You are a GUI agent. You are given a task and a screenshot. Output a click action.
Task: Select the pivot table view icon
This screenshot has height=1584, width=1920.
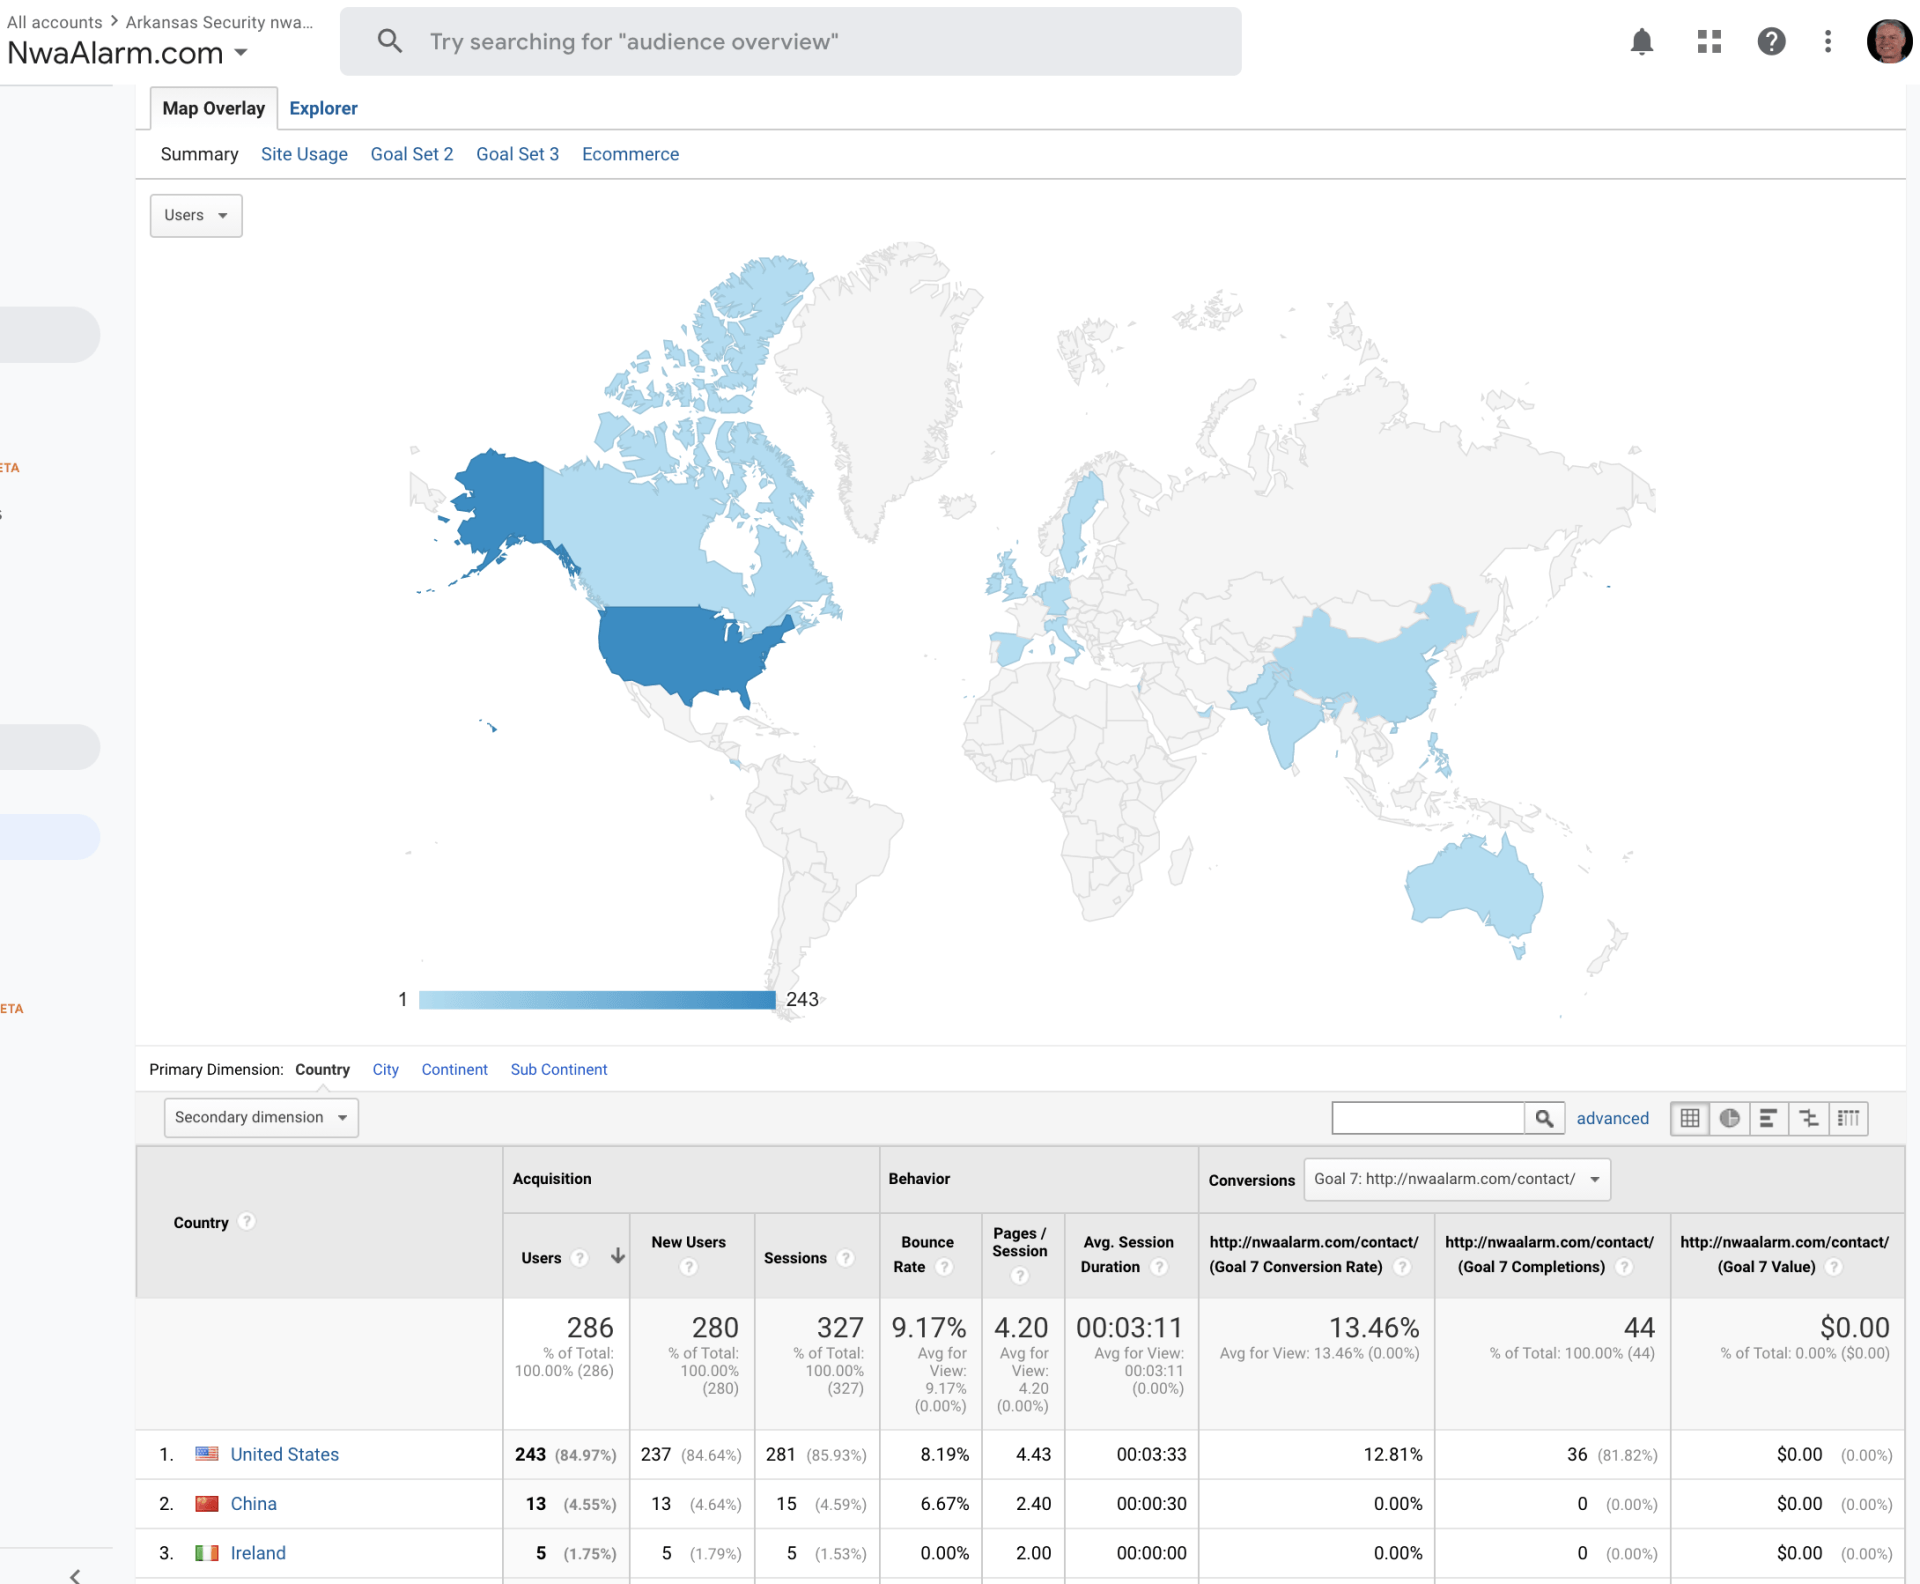pos(1848,1118)
